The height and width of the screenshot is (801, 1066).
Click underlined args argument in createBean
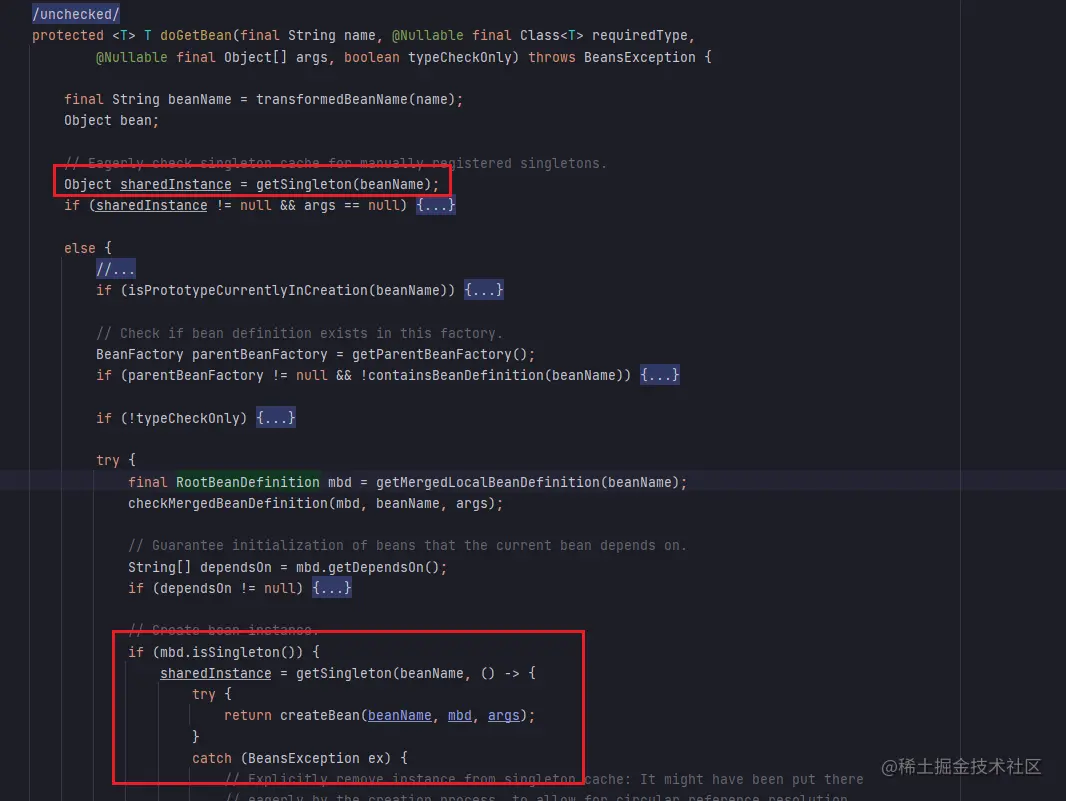(504, 715)
